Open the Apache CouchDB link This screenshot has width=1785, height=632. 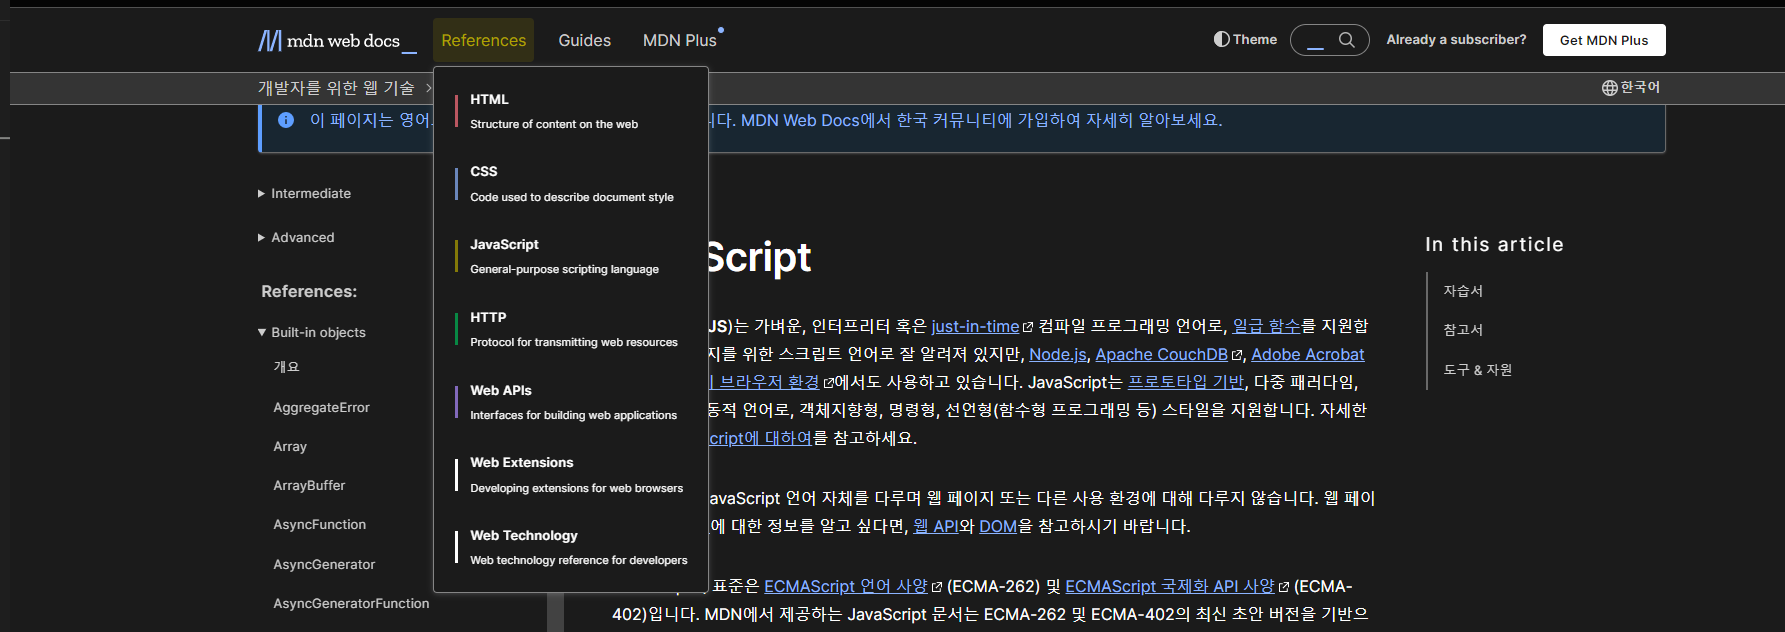1161,355
